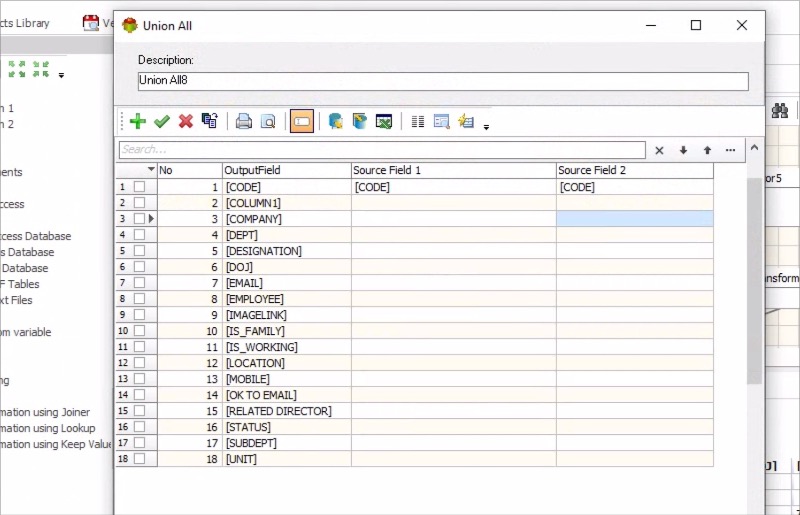Sort by the OutputField column header

(x=287, y=170)
